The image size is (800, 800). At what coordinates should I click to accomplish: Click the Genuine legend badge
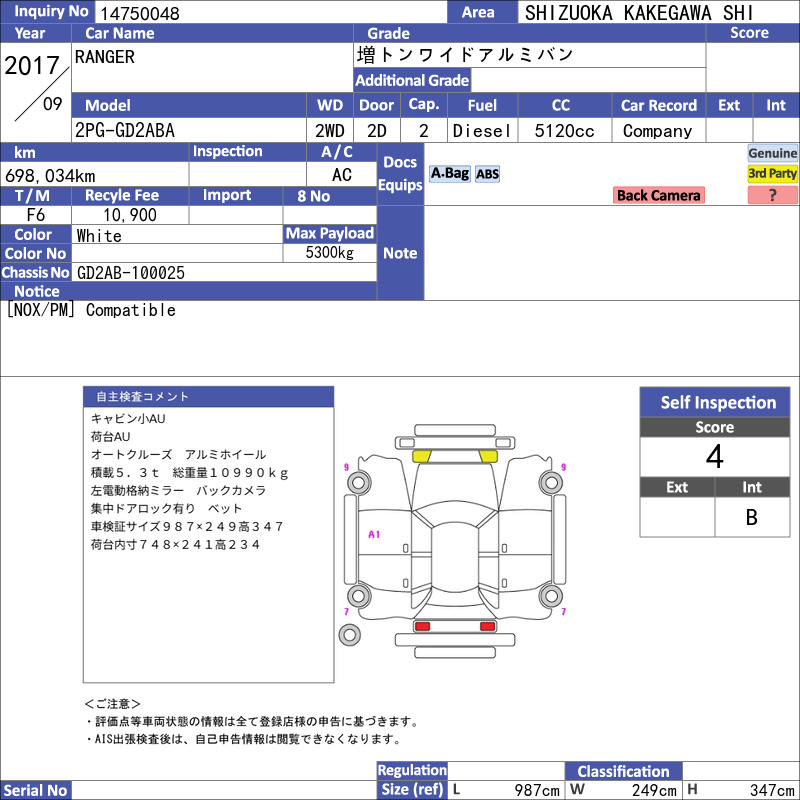(772, 153)
